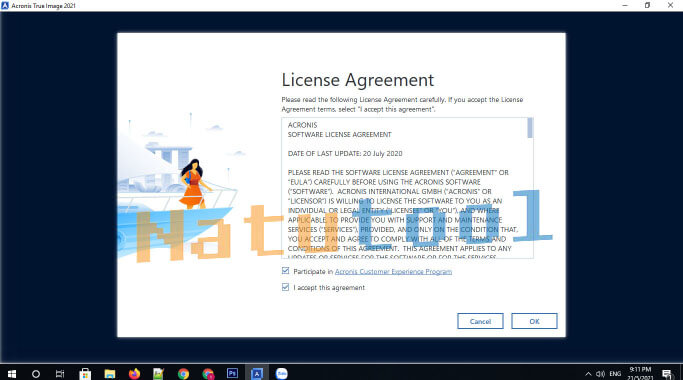This screenshot has width=683, height=380.
Task: Click the OK button
Action: coord(534,321)
